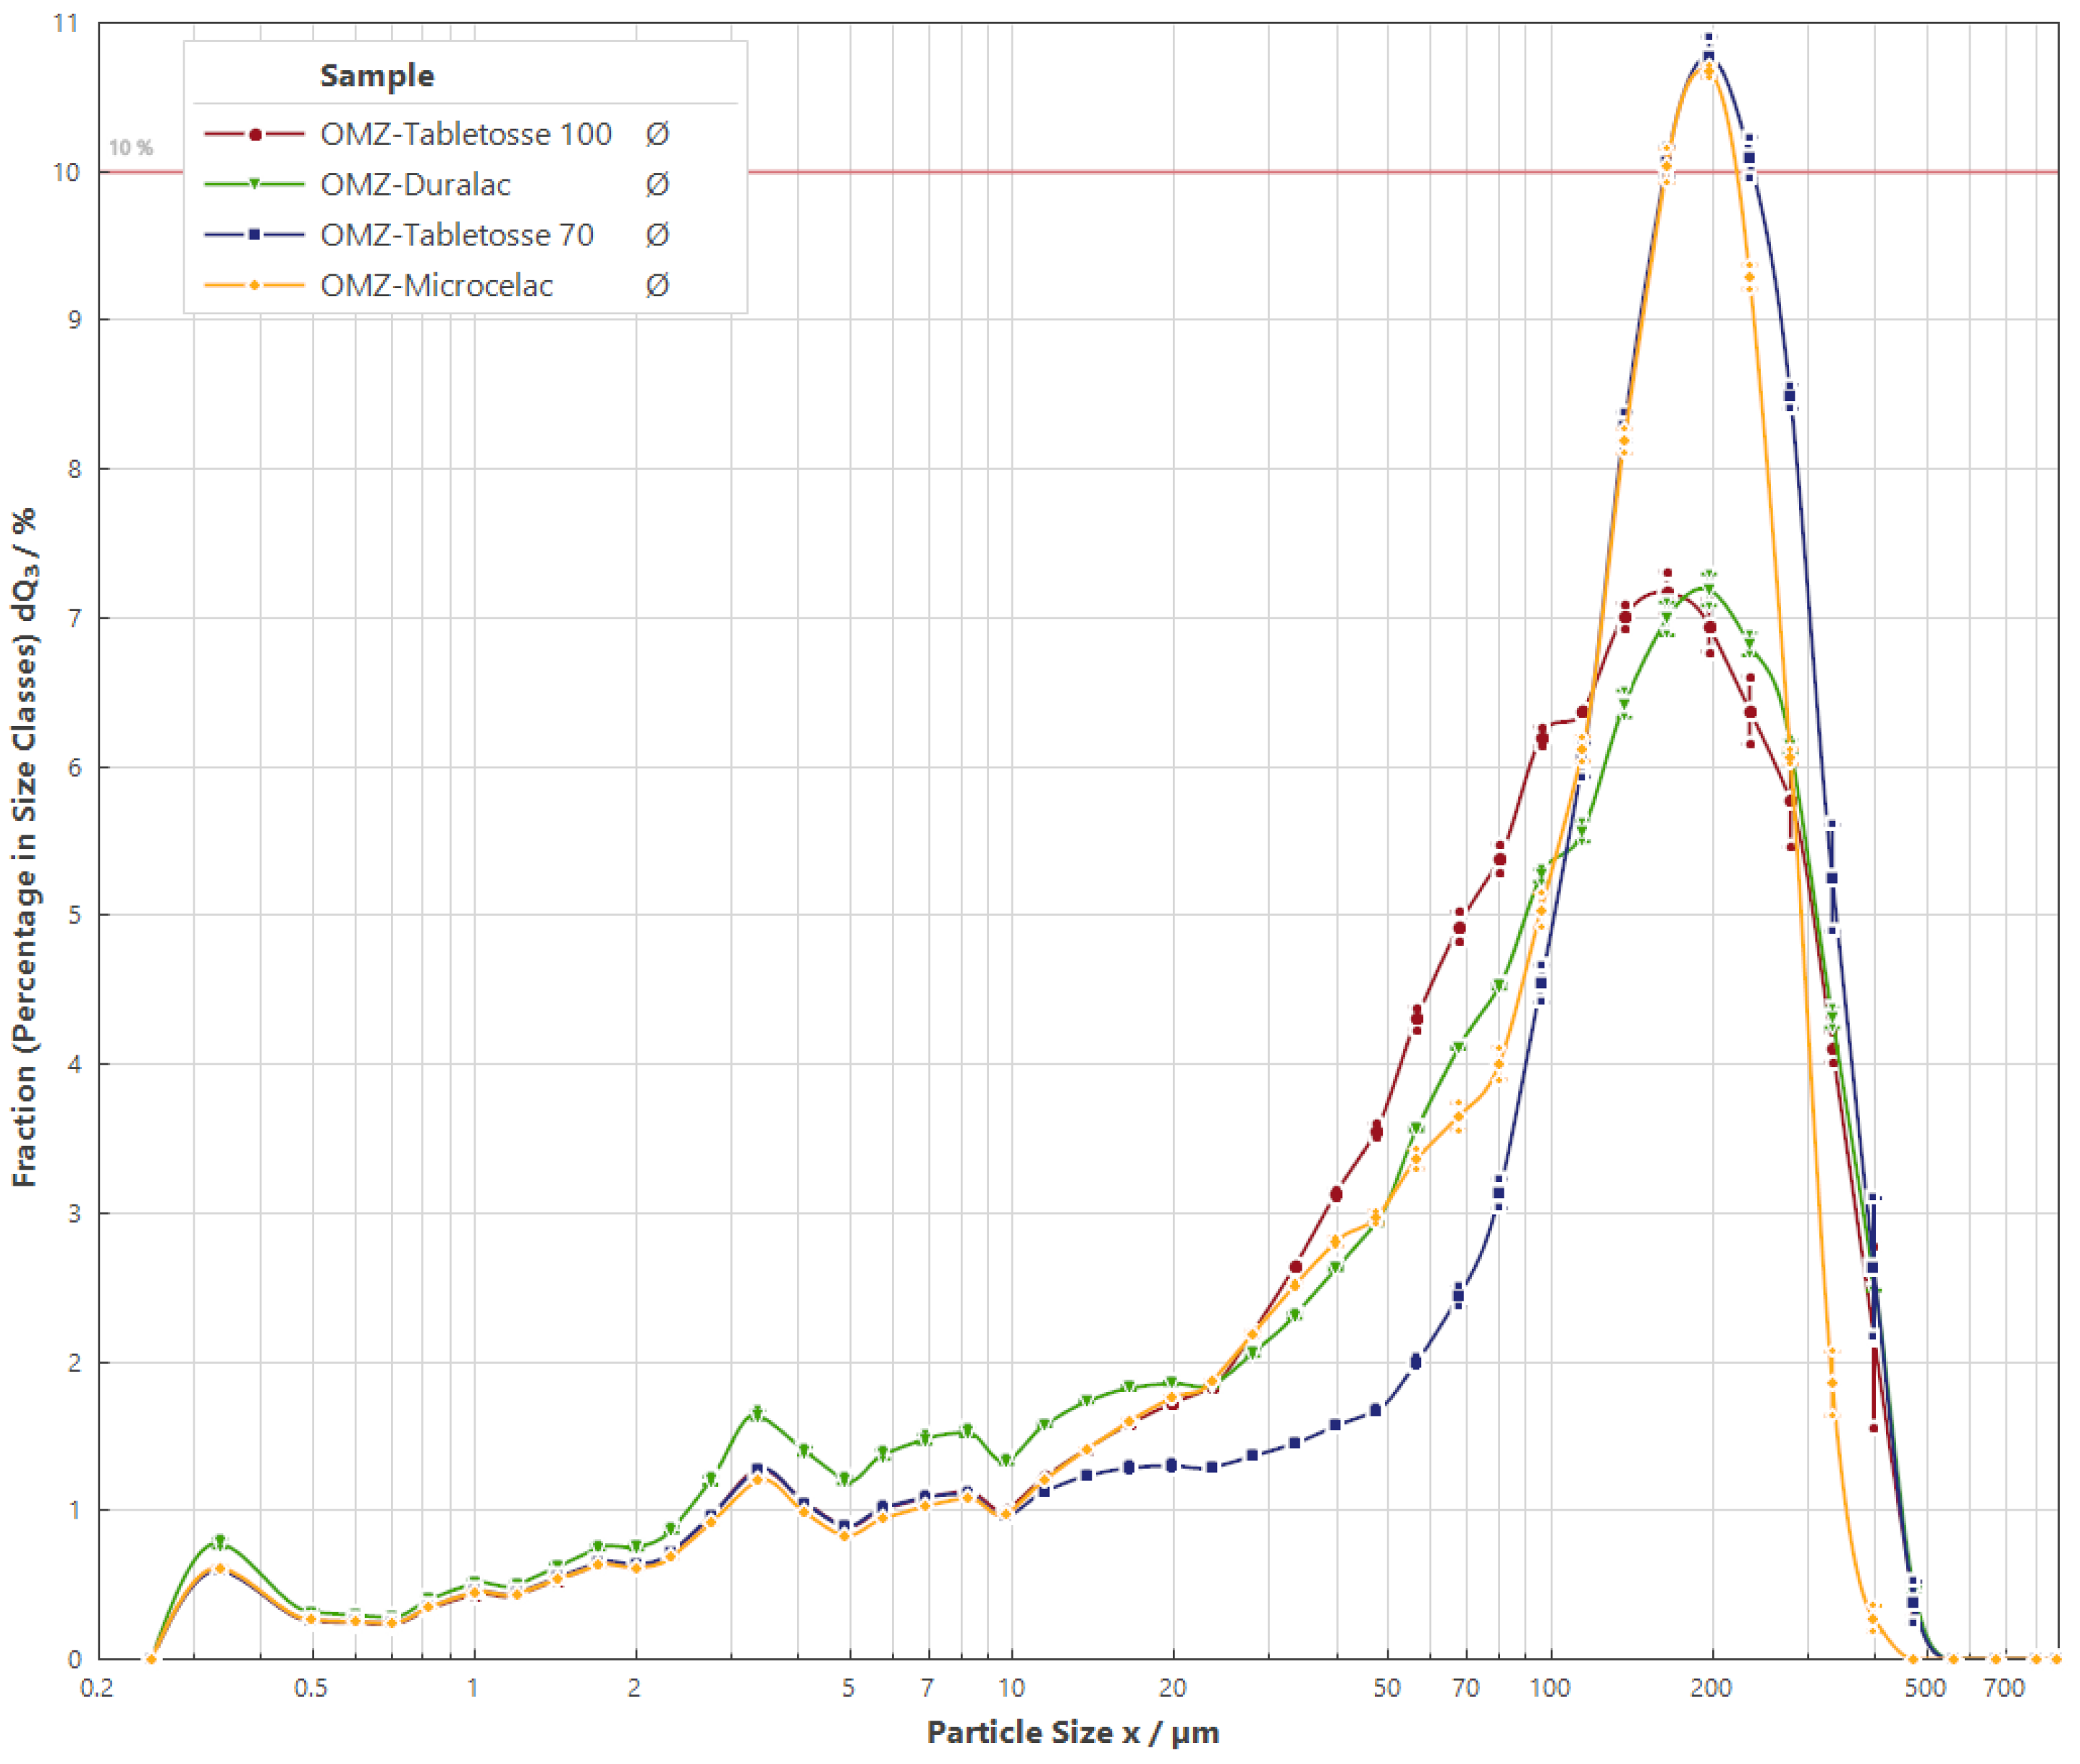
Task: Click the Particle Size x axis title
Action: point(1072,1732)
